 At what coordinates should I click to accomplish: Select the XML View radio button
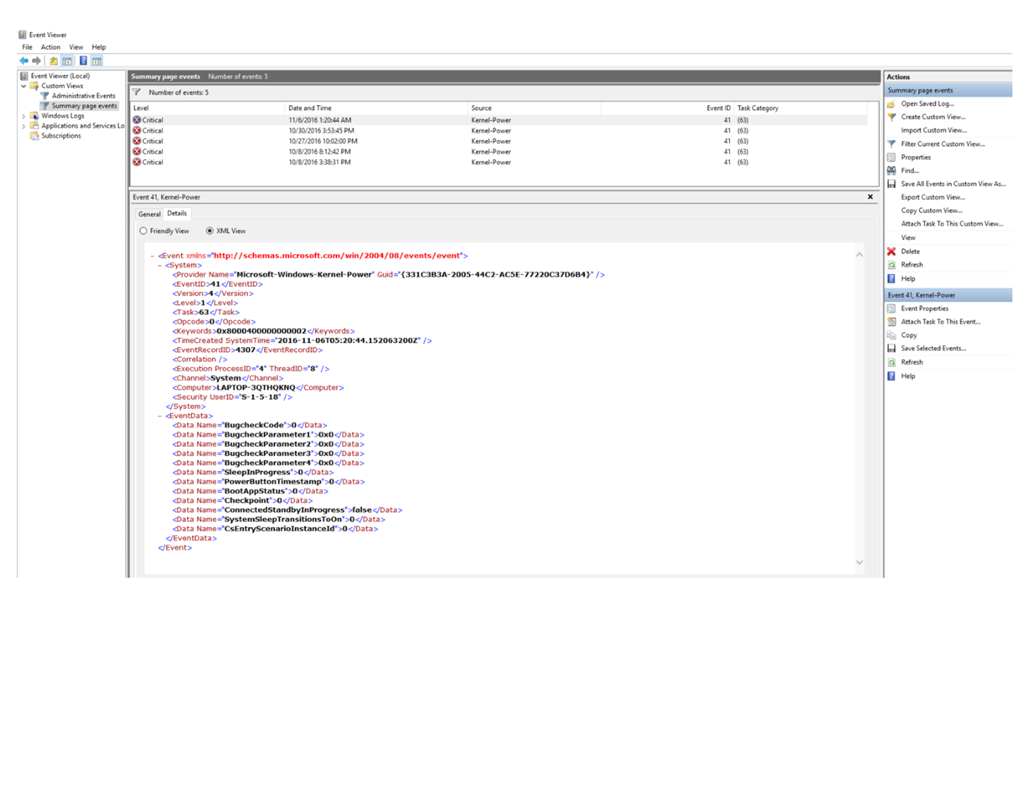coord(210,231)
